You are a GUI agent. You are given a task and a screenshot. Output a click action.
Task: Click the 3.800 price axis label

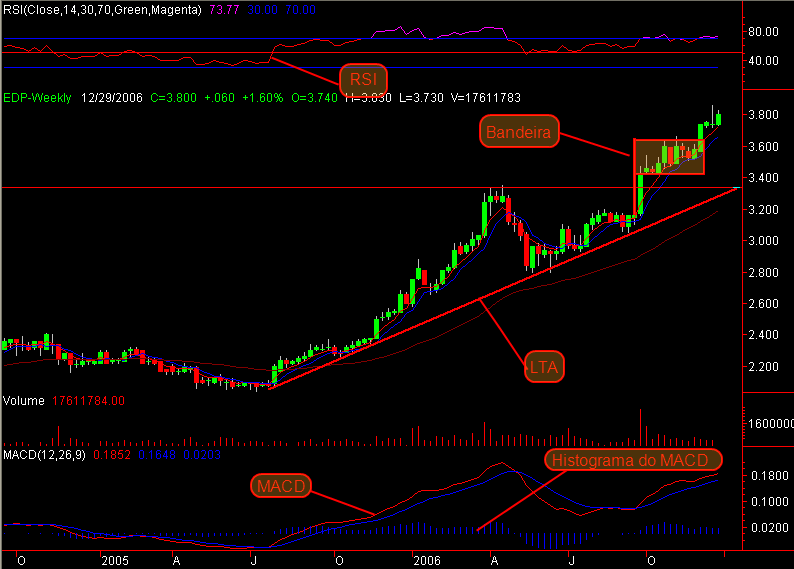(x=764, y=115)
